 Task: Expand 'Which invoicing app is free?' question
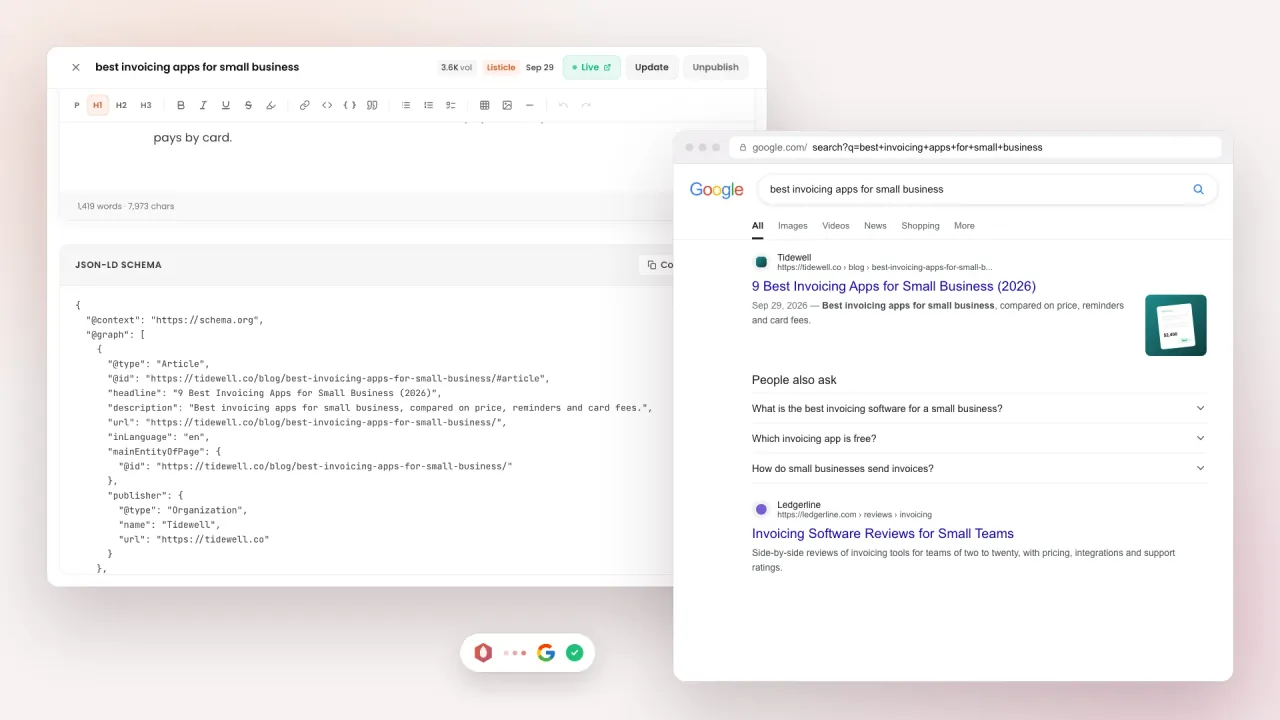(x=979, y=438)
